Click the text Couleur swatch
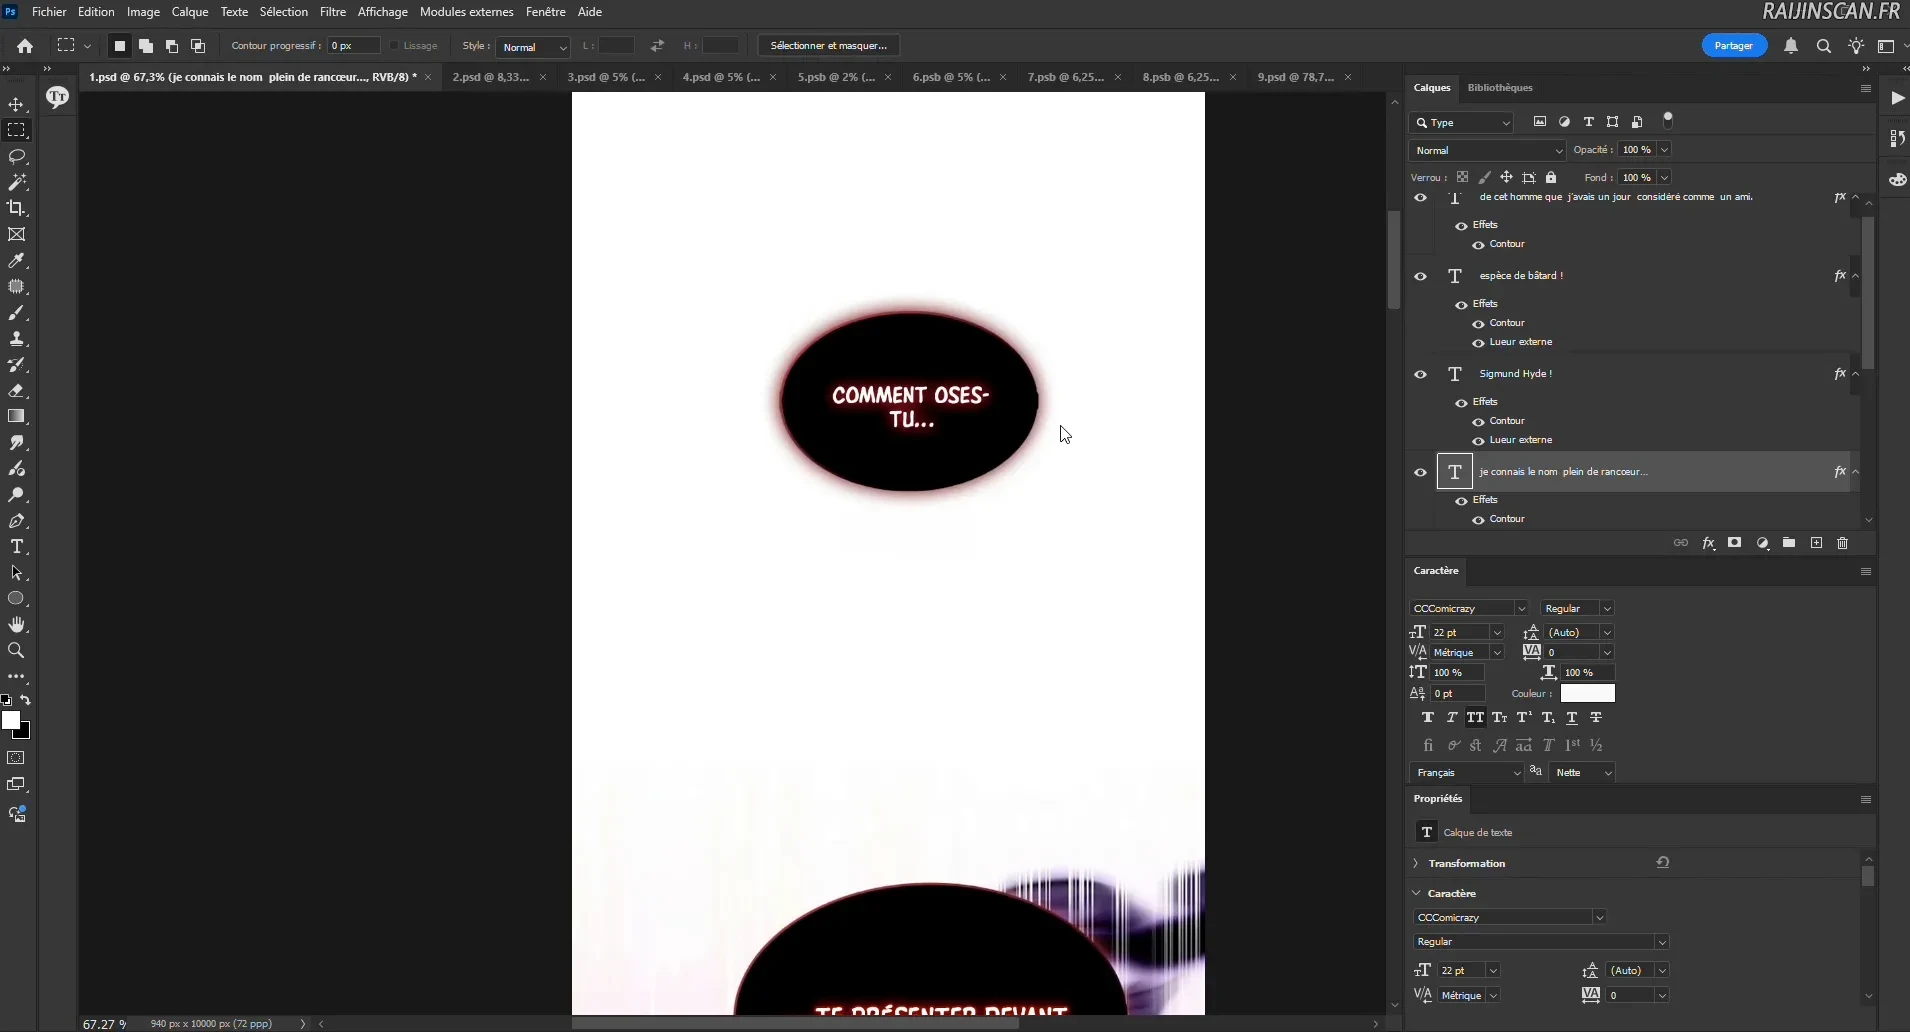This screenshot has width=1910, height=1032. point(1588,693)
